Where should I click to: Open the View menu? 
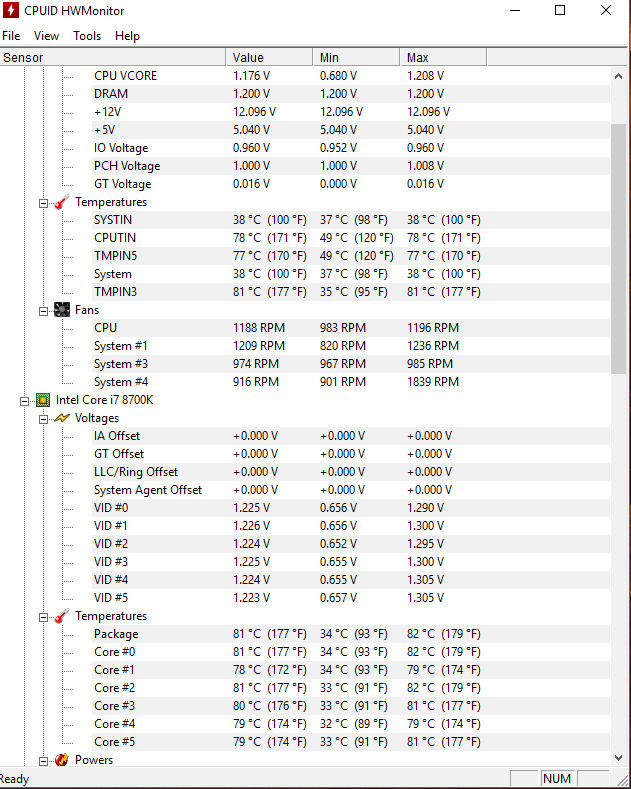click(46, 36)
